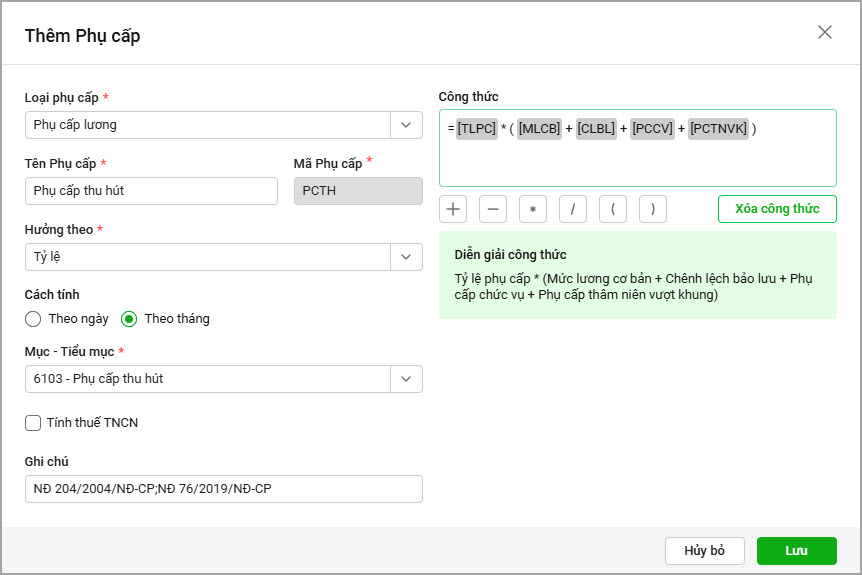The image size is (862, 575).
Task: Click the Xóa công thức button
Action: click(x=777, y=209)
